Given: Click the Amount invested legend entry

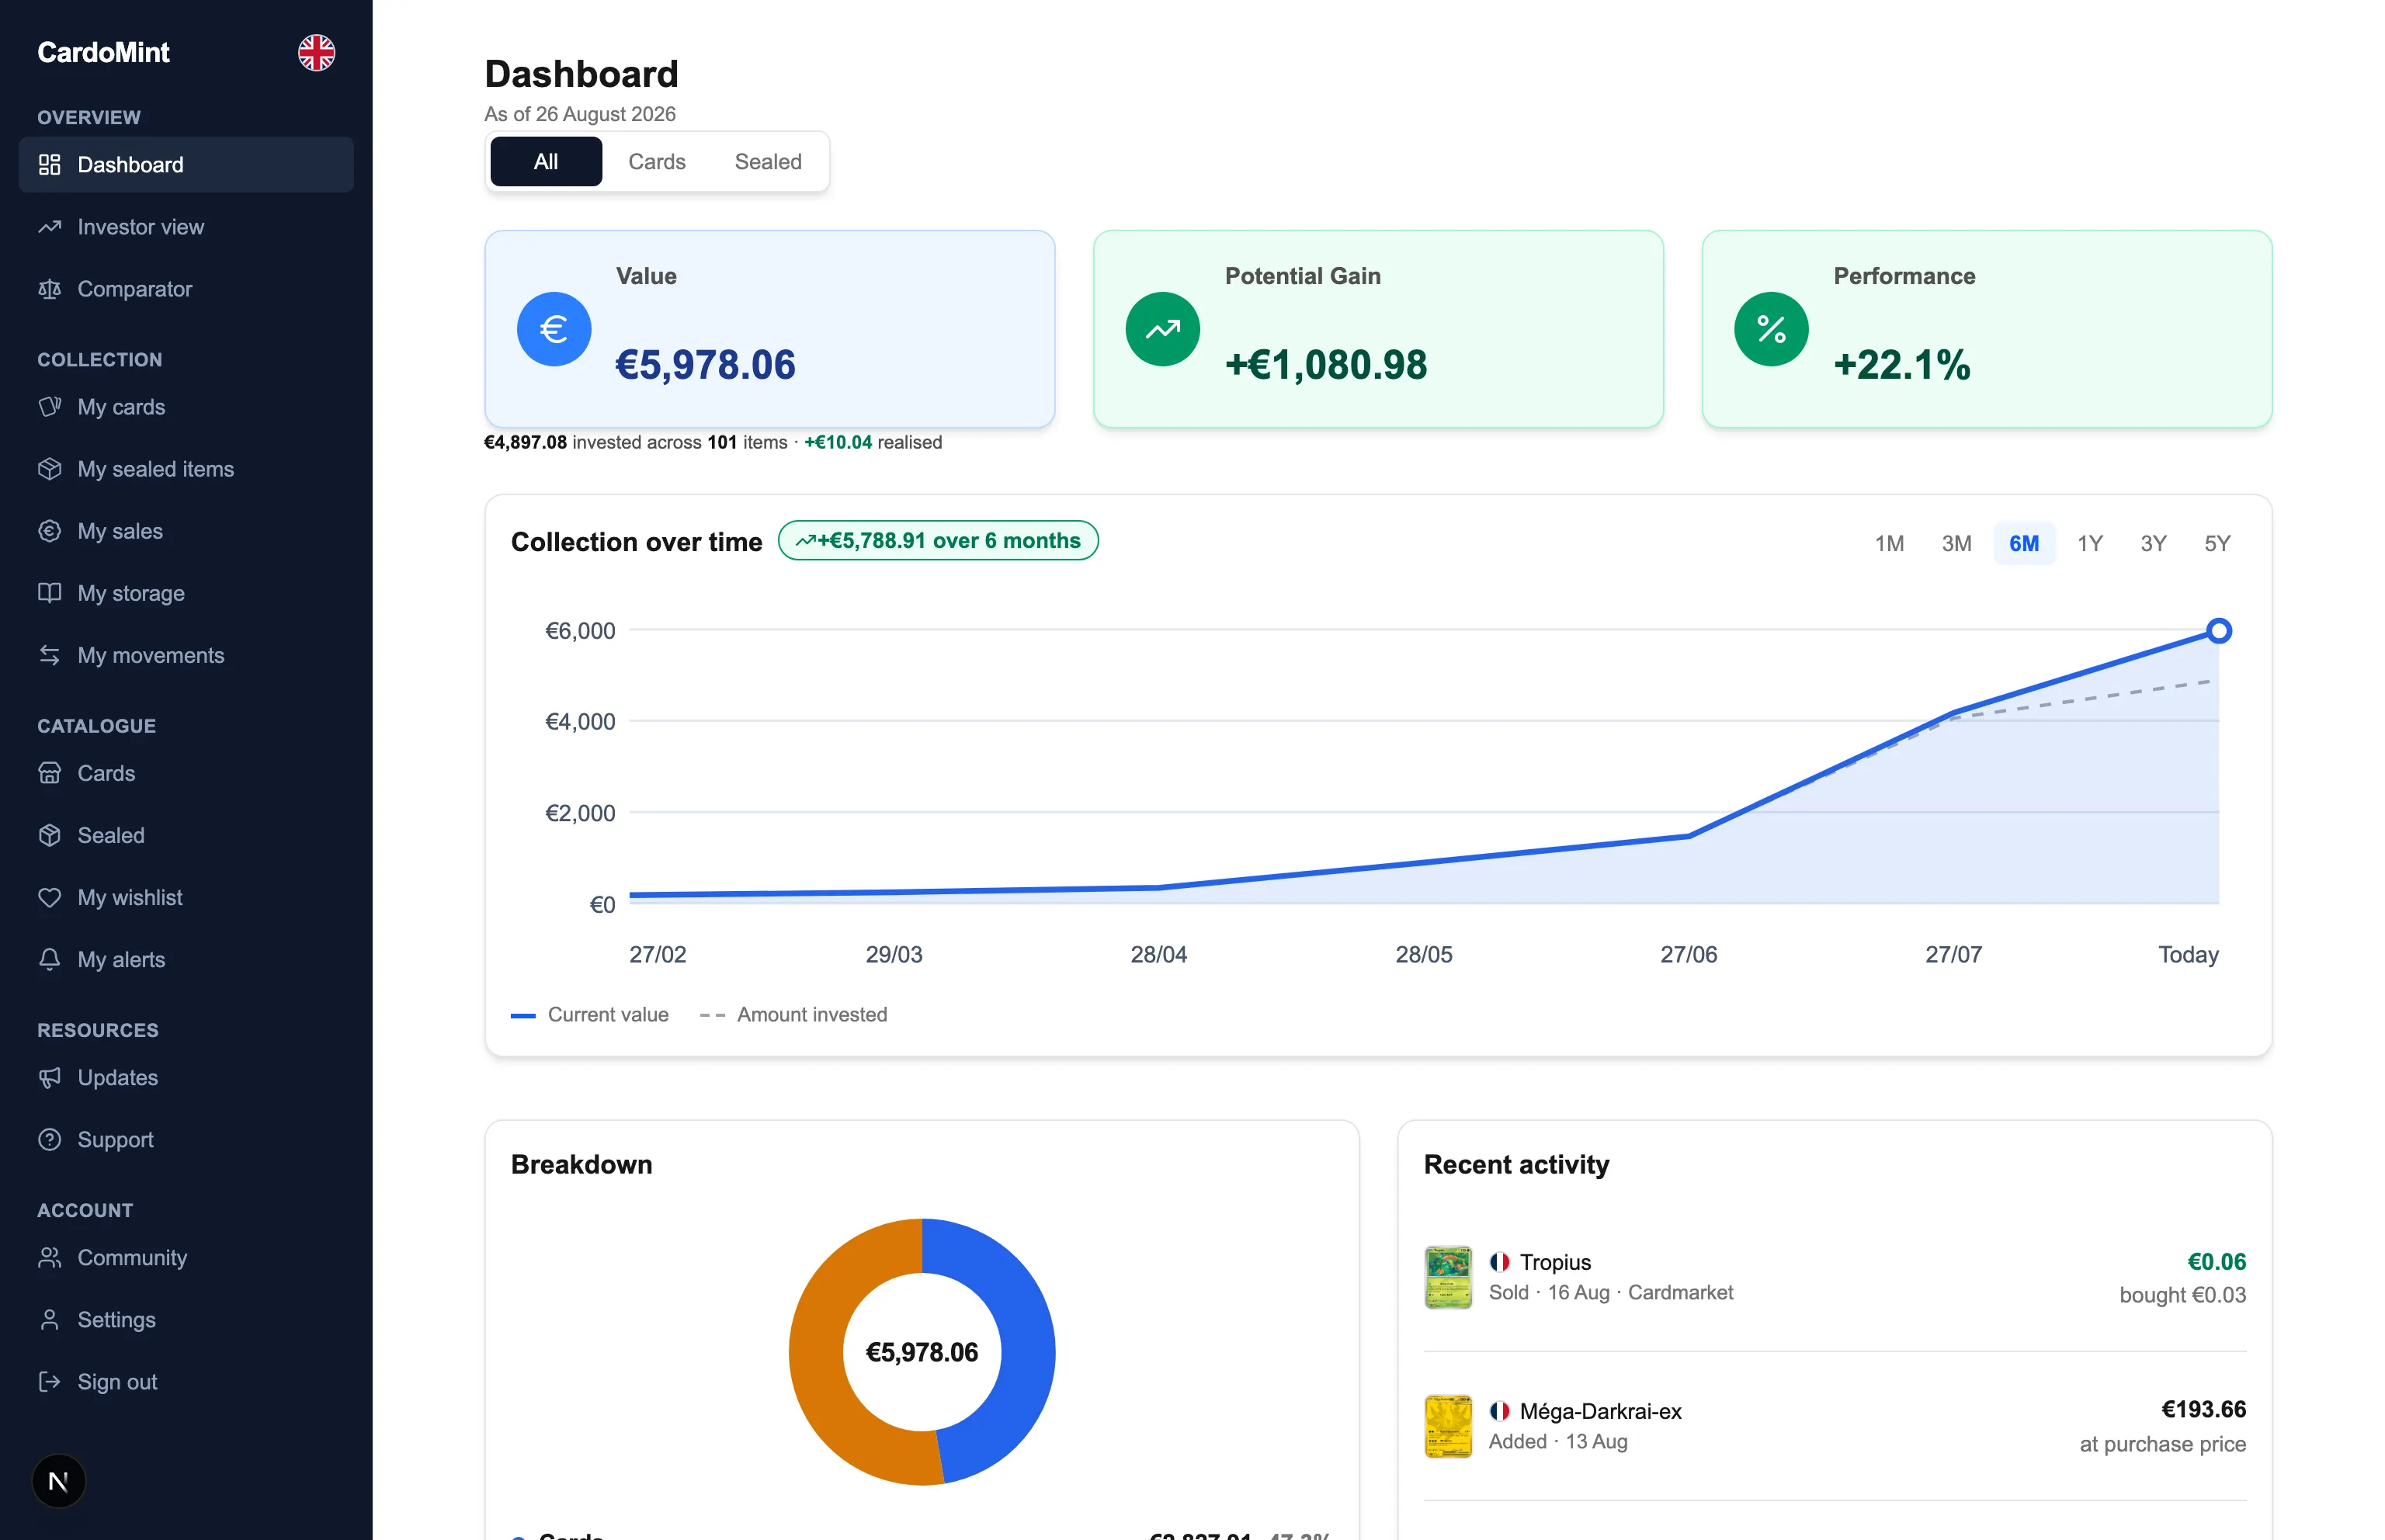Looking at the screenshot, I should [x=793, y=1014].
